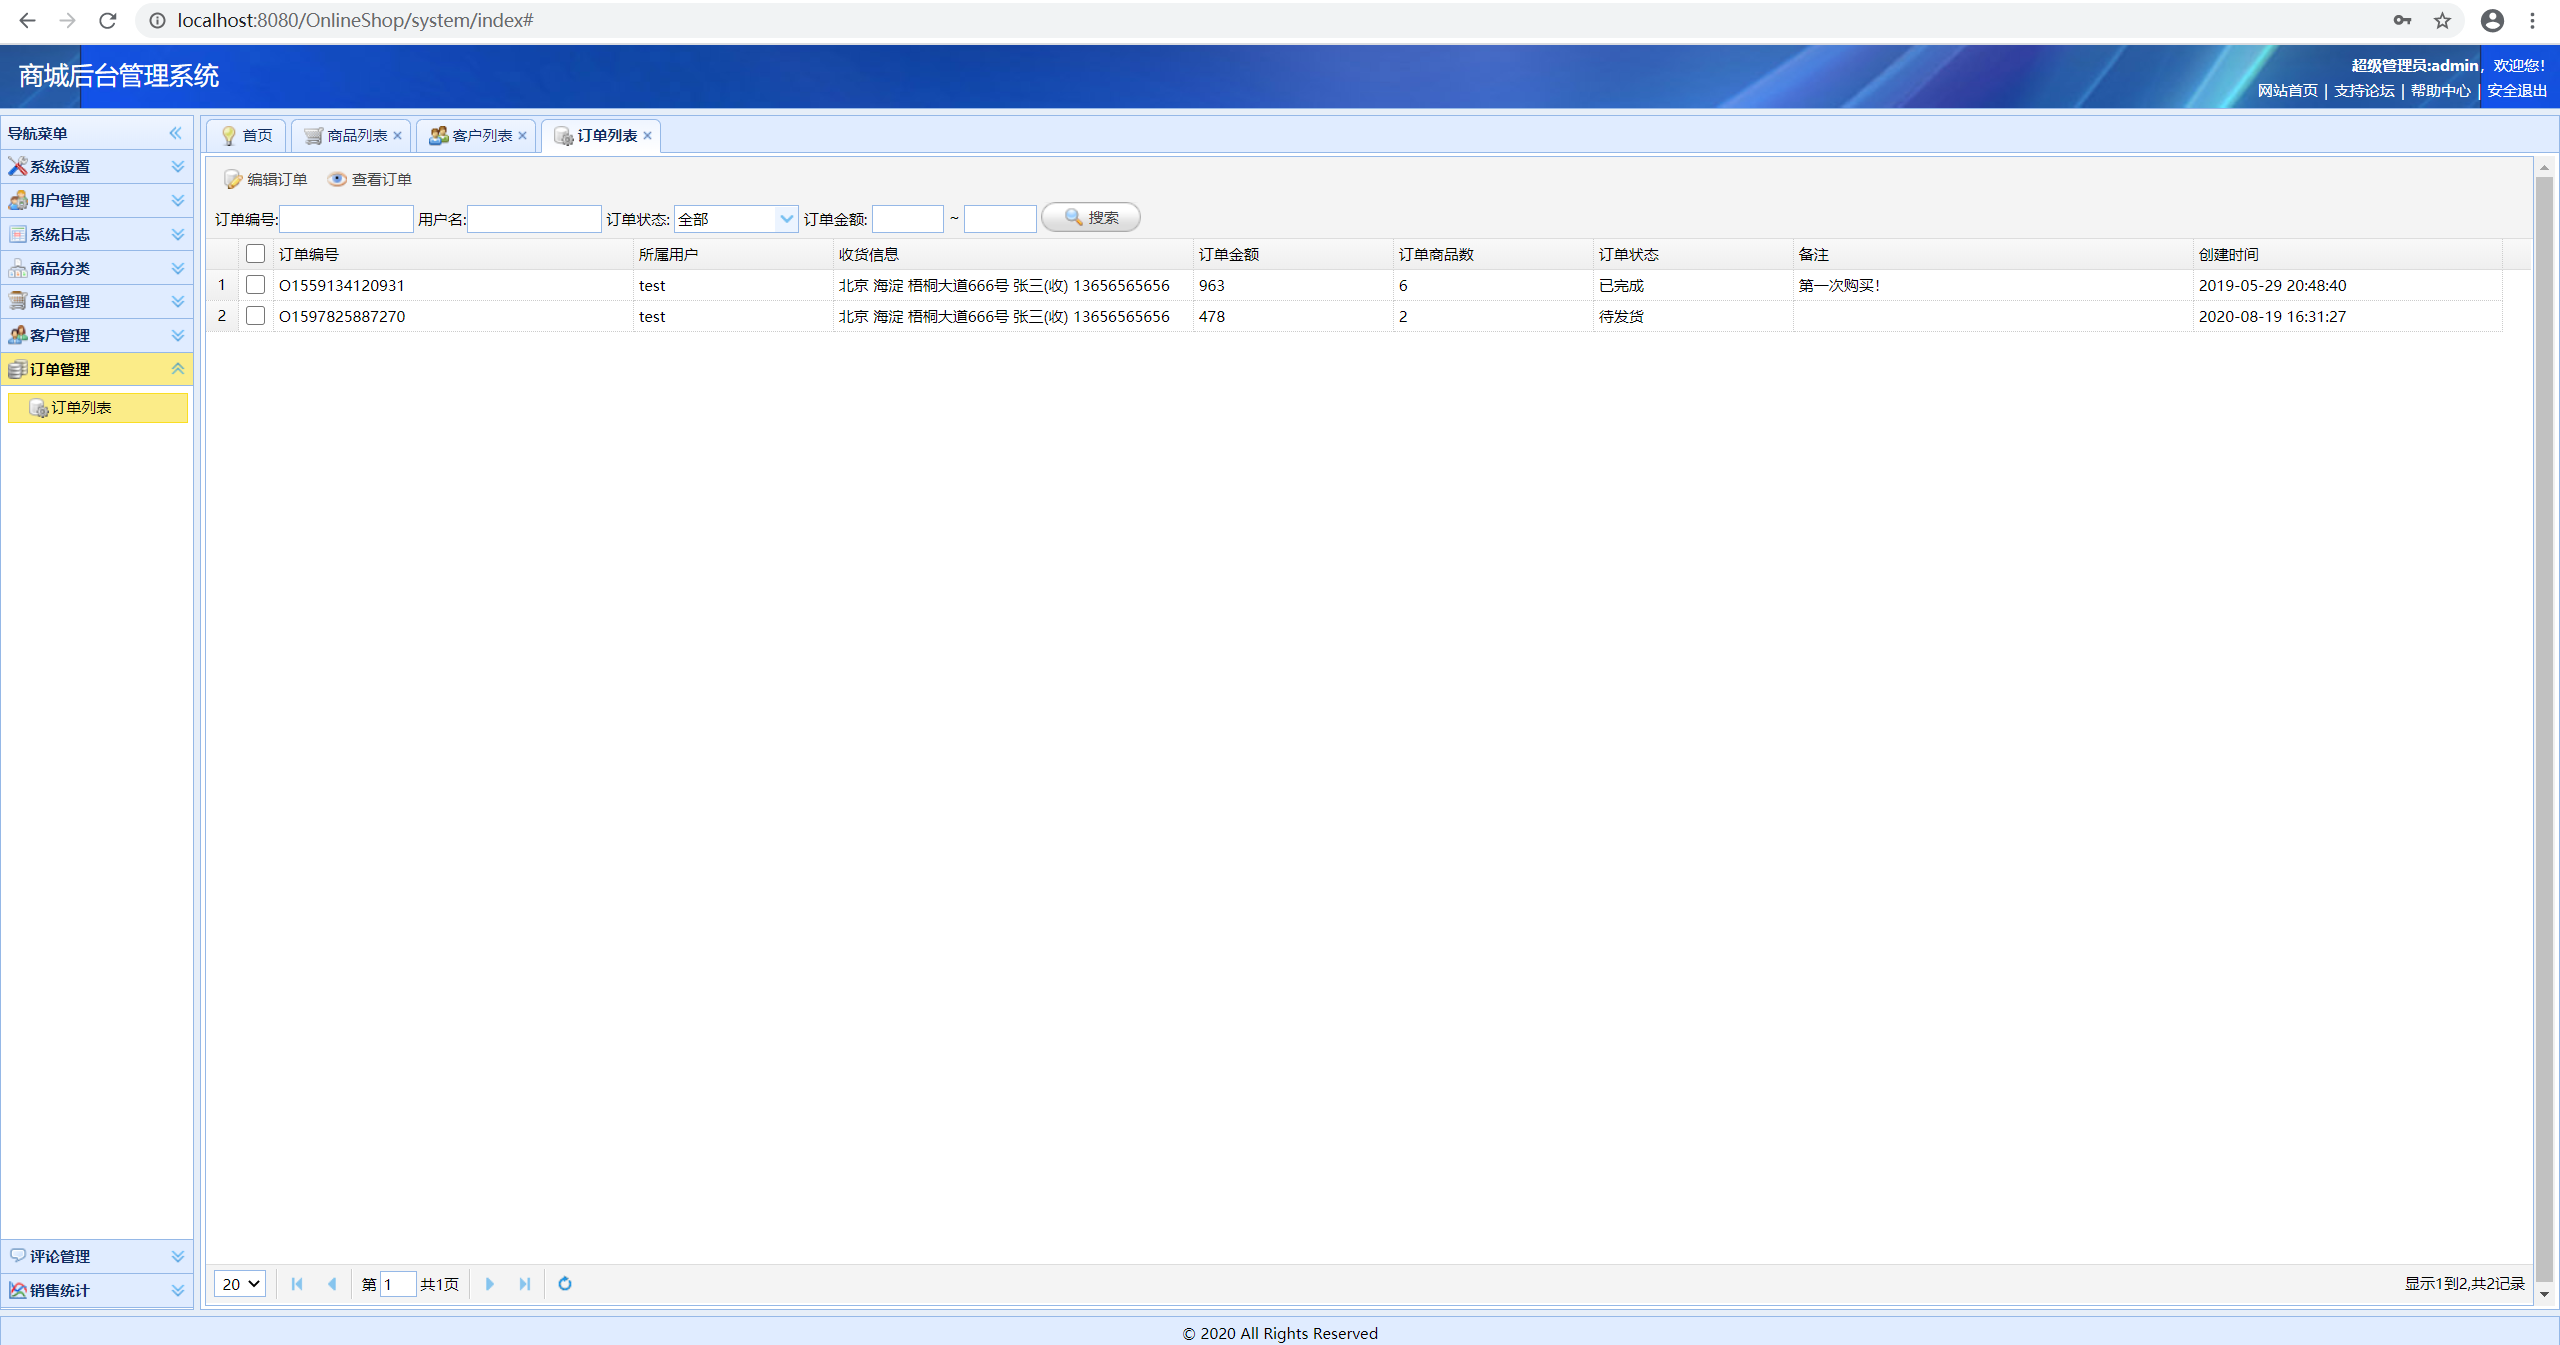2560x1345 pixels.
Task: Expand the 商品管理 section chevron
Action: click(178, 301)
